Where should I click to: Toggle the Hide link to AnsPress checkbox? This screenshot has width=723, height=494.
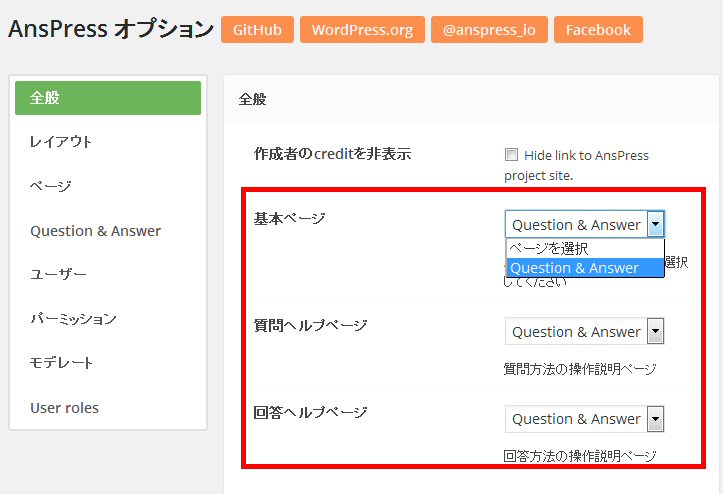point(511,155)
